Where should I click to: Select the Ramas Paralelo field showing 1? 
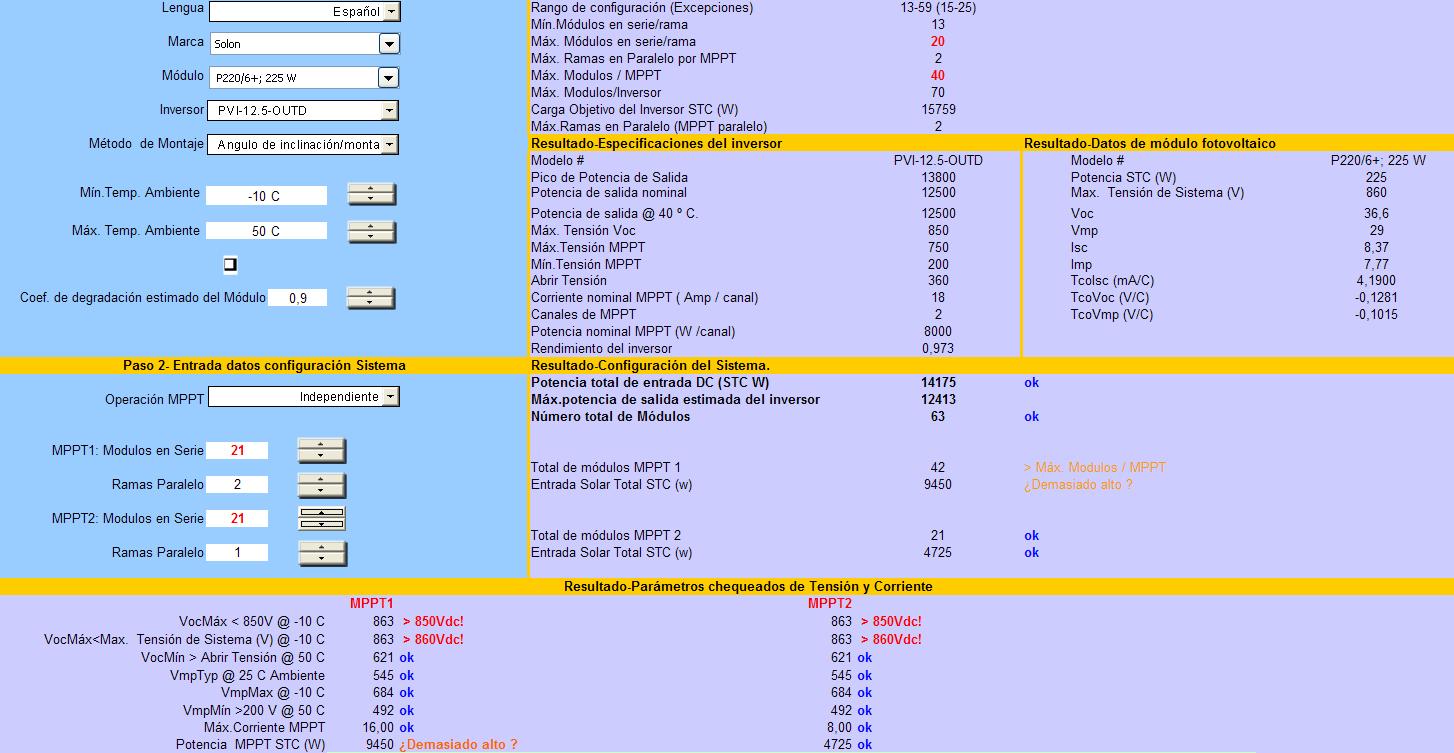[237, 553]
